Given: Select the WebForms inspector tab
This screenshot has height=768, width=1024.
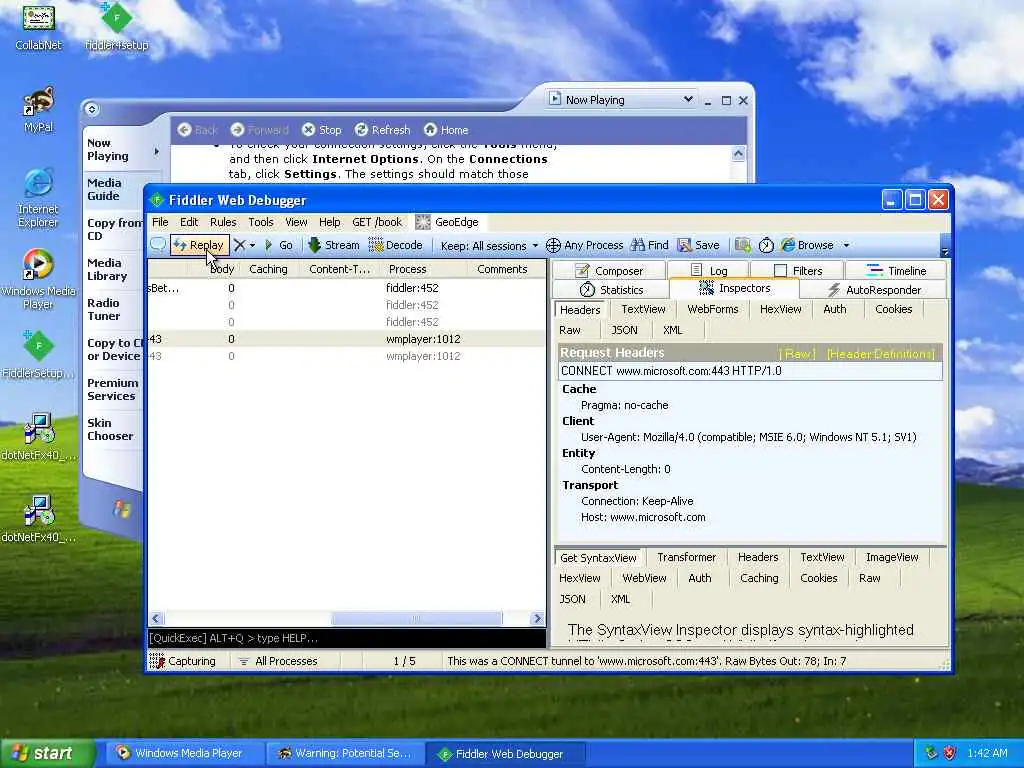Looking at the screenshot, I should point(712,309).
